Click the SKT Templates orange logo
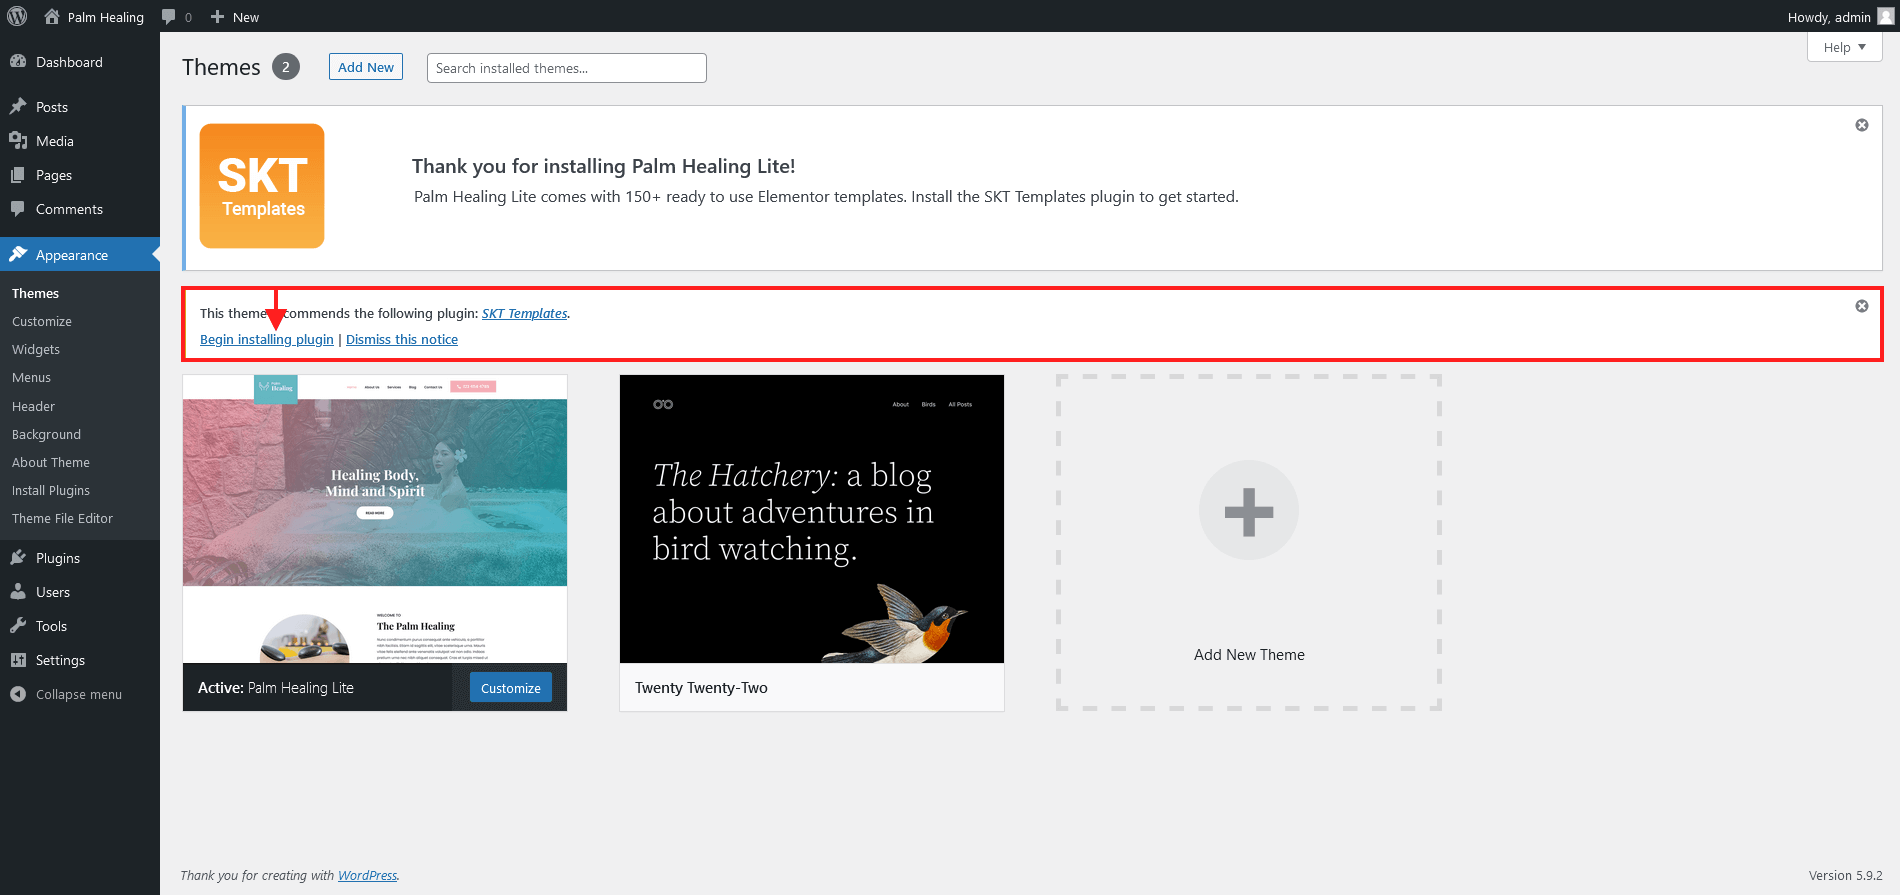Viewport: 1900px width, 895px height. point(262,186)
